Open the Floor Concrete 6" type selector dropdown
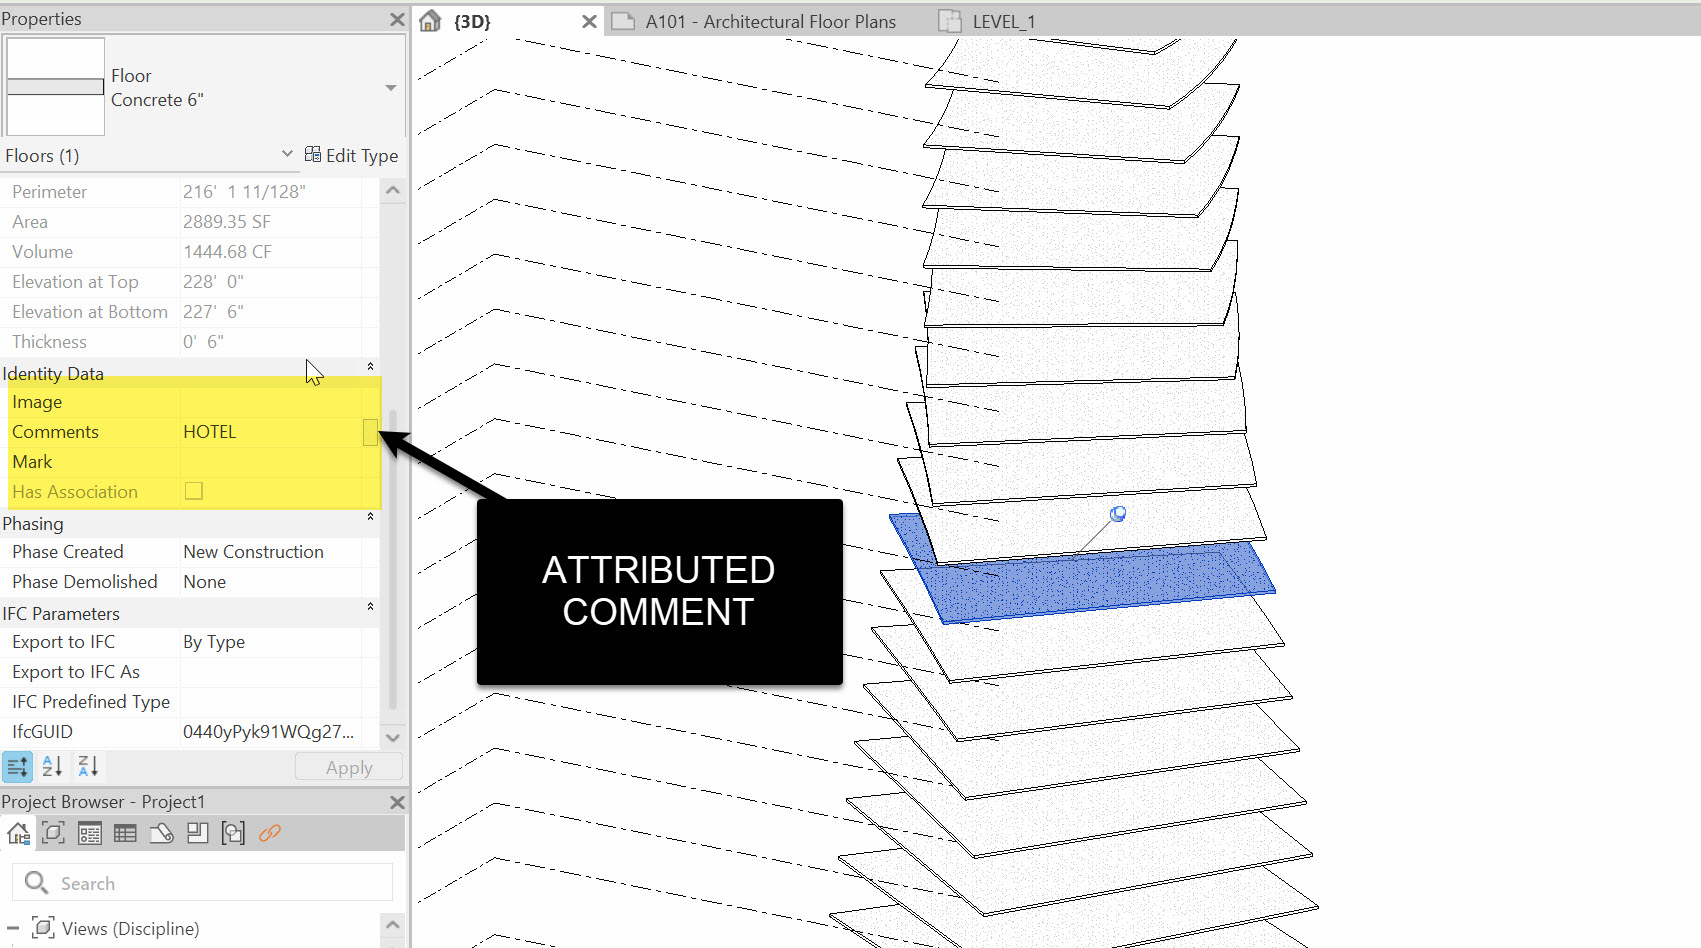Image resolution: width=1701 pixels, height=948 pixels. (x=391, y=88)
